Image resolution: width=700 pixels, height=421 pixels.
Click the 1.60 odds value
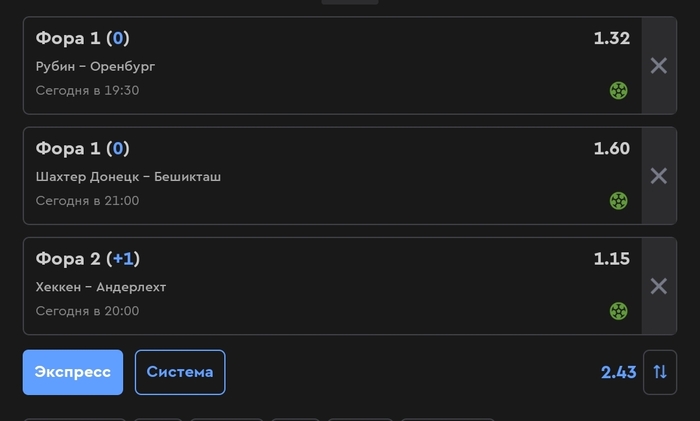click(612, 149)
